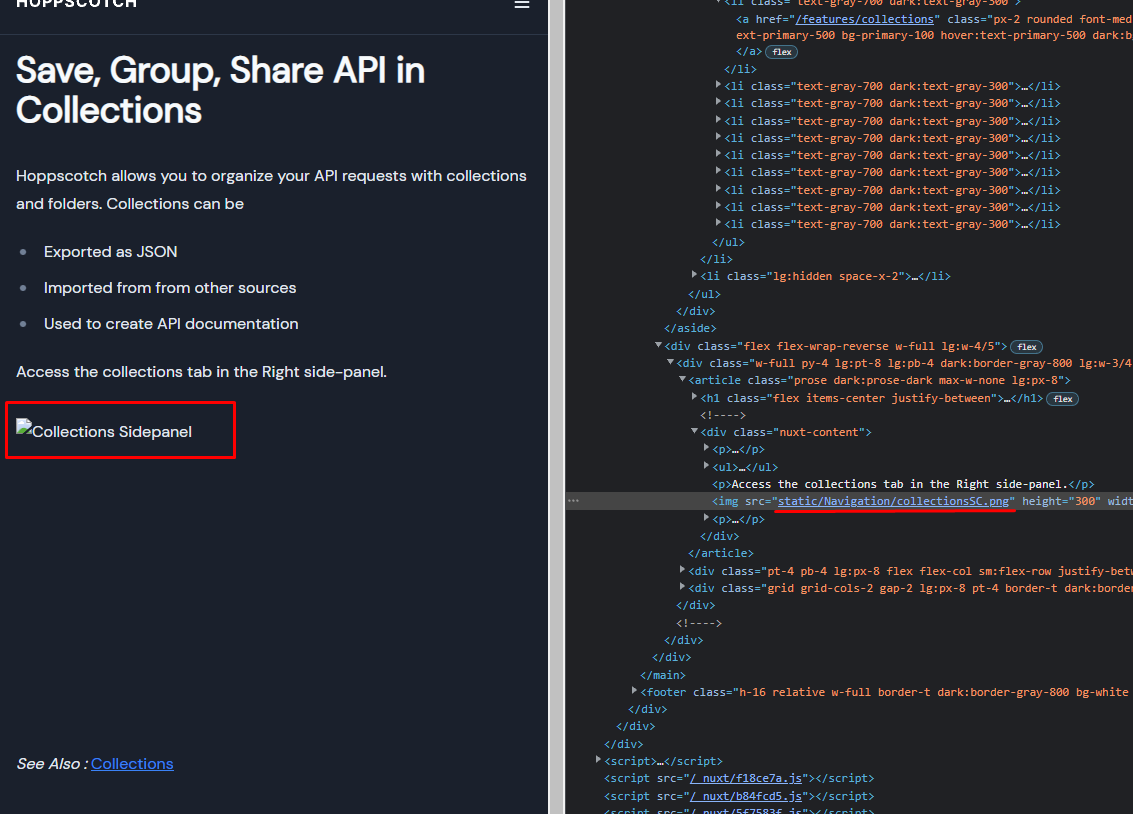Collapse the article element node
This screenshot has width=1133, height=814.
point(682,379)
